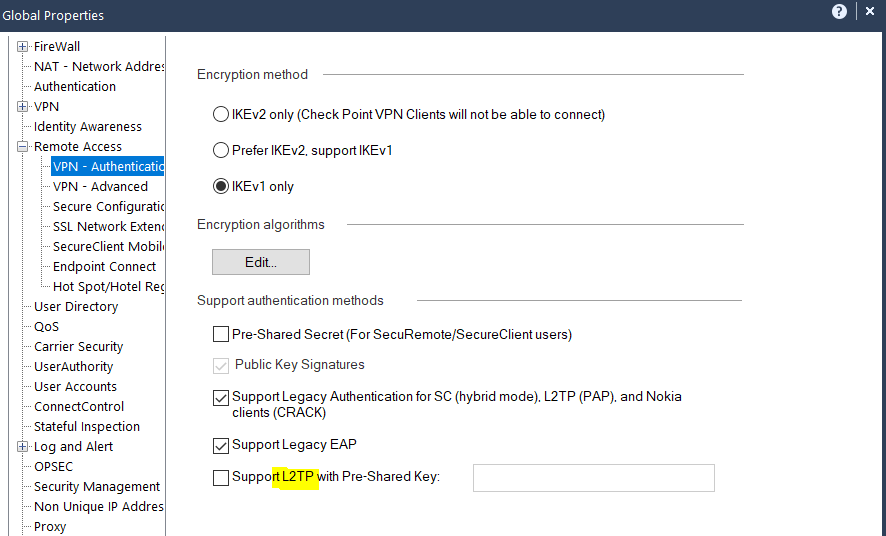Go to Identity Awareness settings
The width and height of the screenshot is (886, 536).
[88, 127]
